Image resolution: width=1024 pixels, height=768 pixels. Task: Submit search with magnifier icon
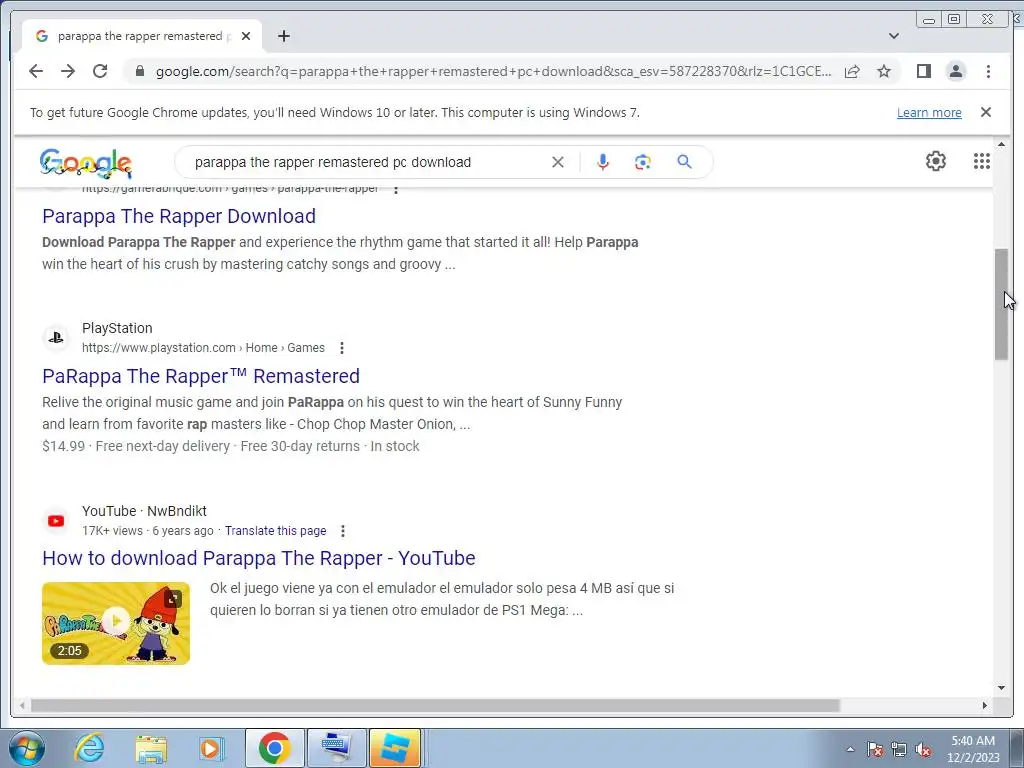tap(684, 162)
